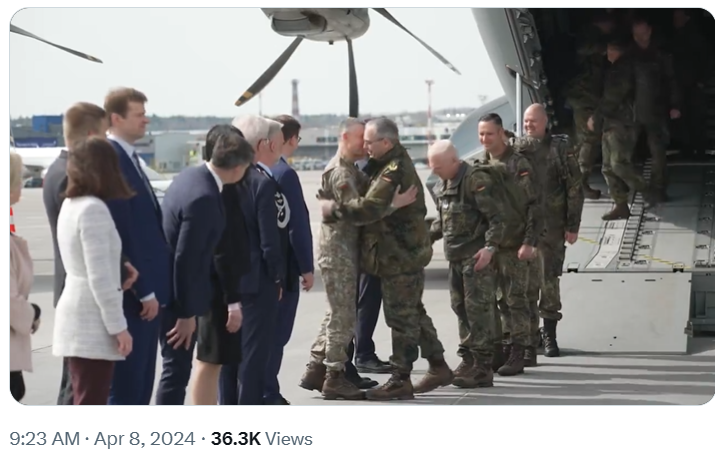Image resolution: width=715 pixels, height=459 pixels.
Task: Click the Views label
Action: [289, 439]
